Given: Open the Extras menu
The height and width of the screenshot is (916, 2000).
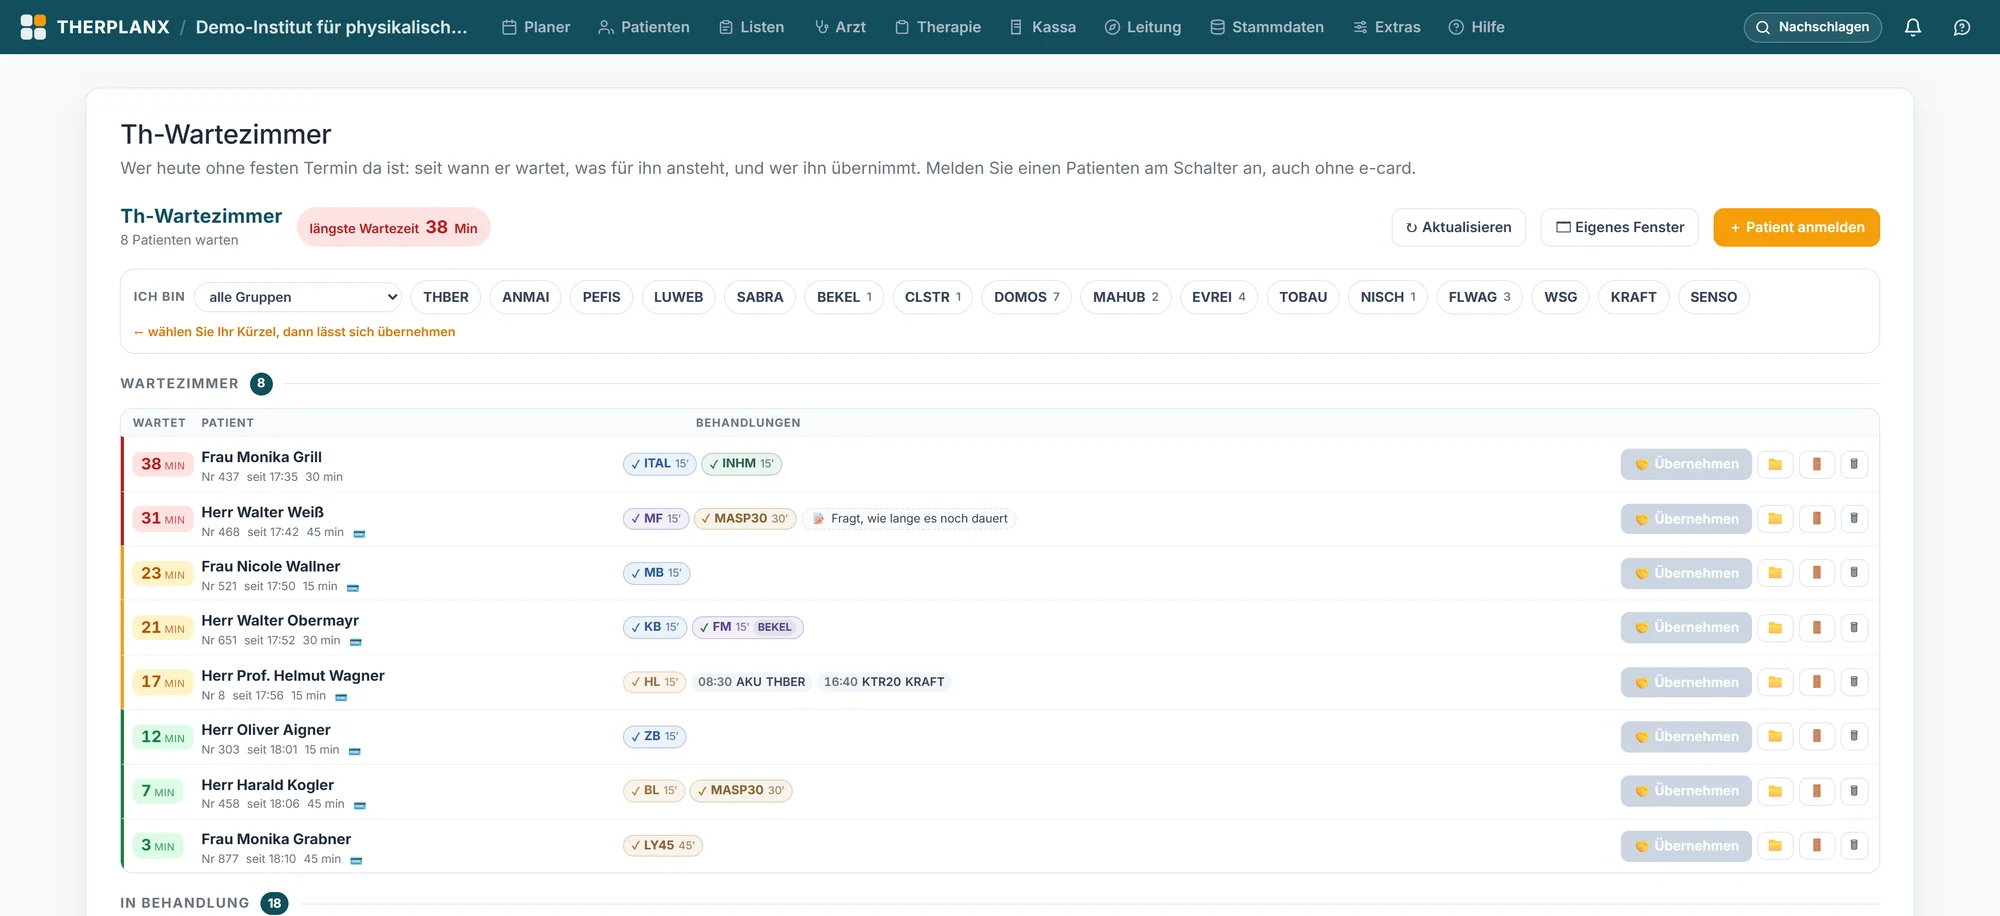Looking at the screenshot, I should (x=1387, y=27).
